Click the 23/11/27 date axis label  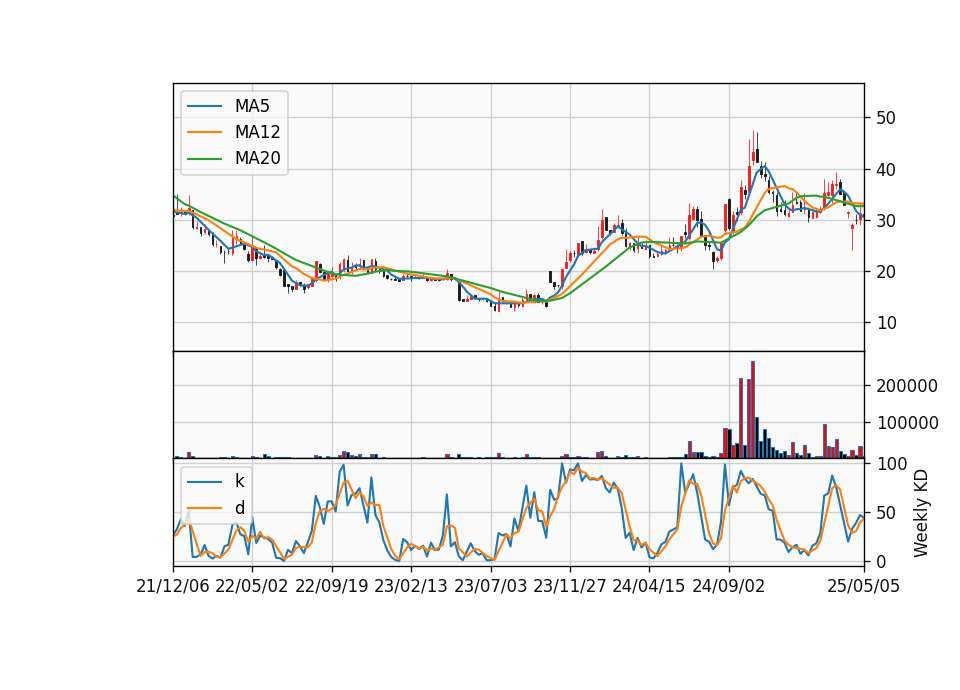570,586
